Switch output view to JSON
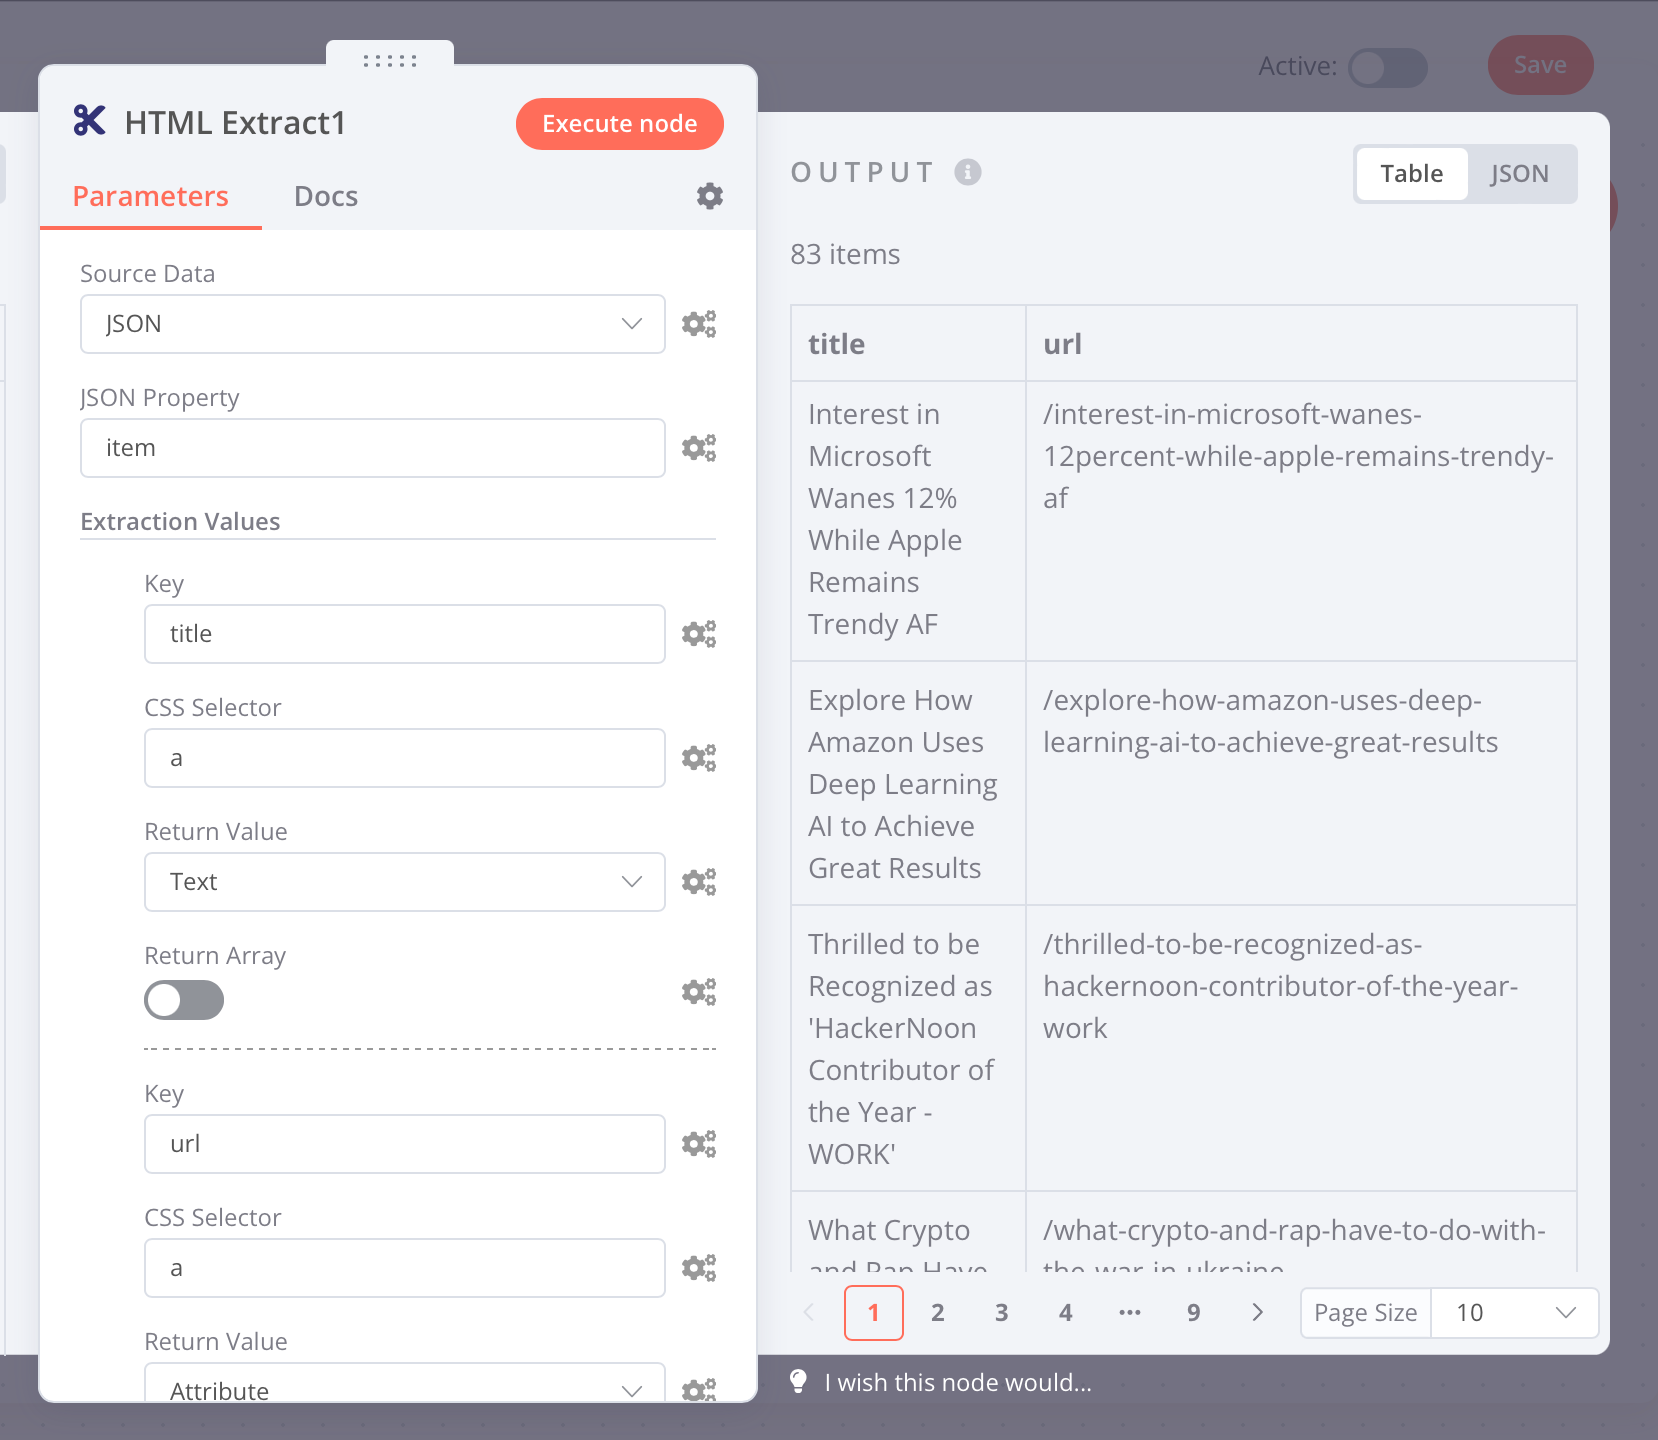1658x1440 pixels. (x=1518, y=173)
